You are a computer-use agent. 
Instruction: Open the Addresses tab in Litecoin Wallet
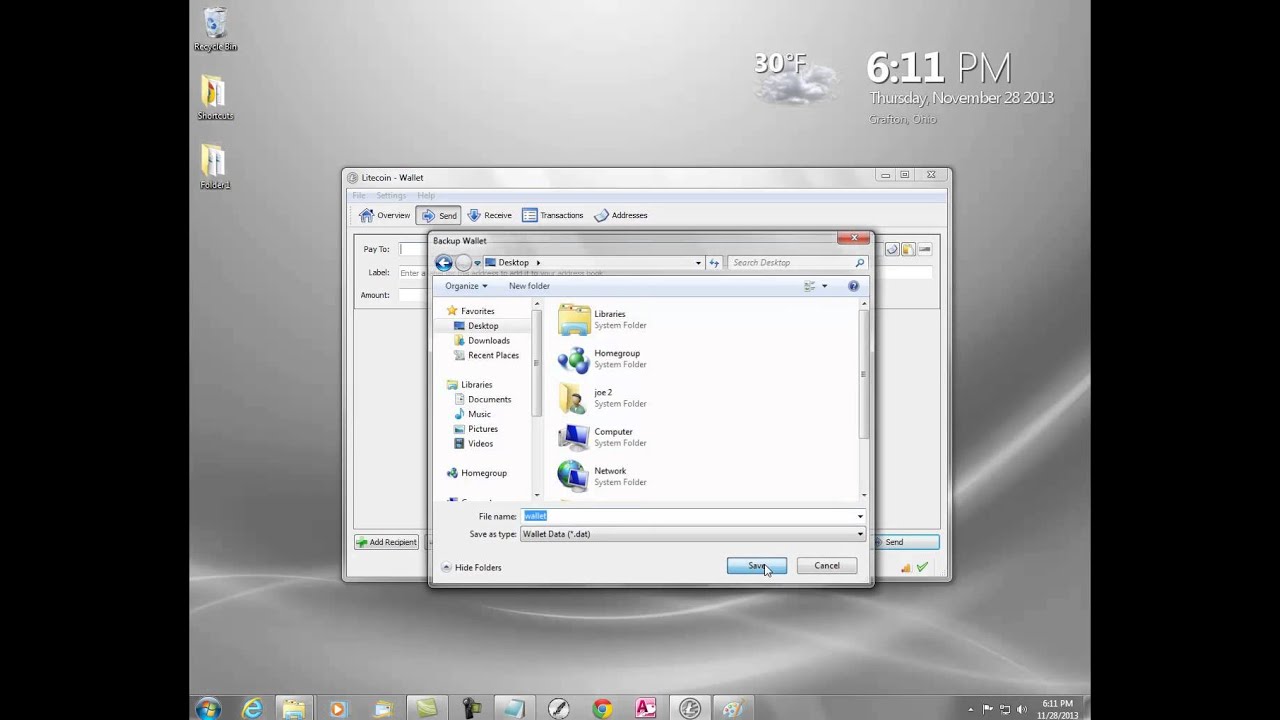621,215
